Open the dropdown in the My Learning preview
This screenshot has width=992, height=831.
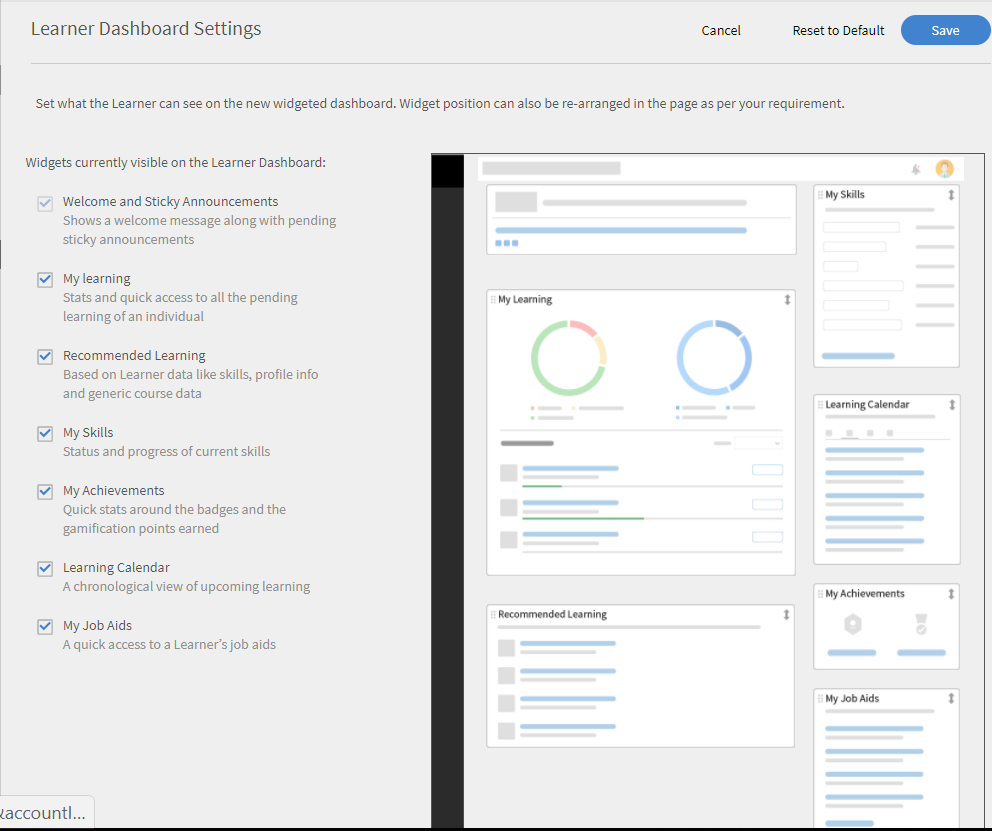[x=759, y=443]
